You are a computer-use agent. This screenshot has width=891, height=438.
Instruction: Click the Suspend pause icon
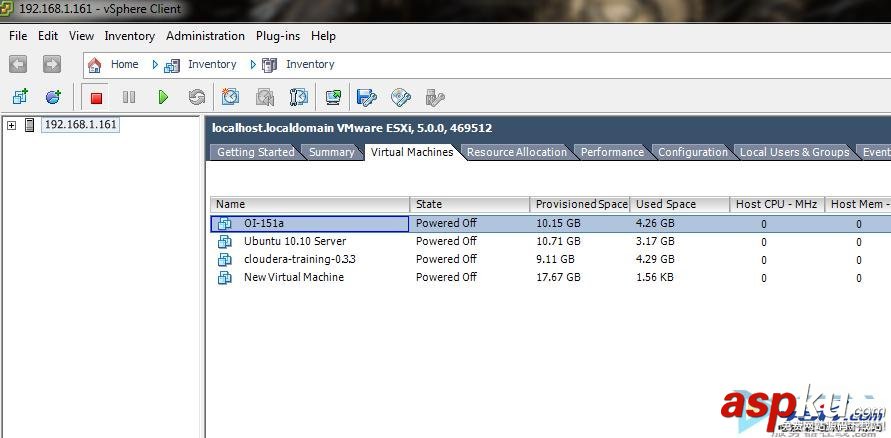[129, 98]
